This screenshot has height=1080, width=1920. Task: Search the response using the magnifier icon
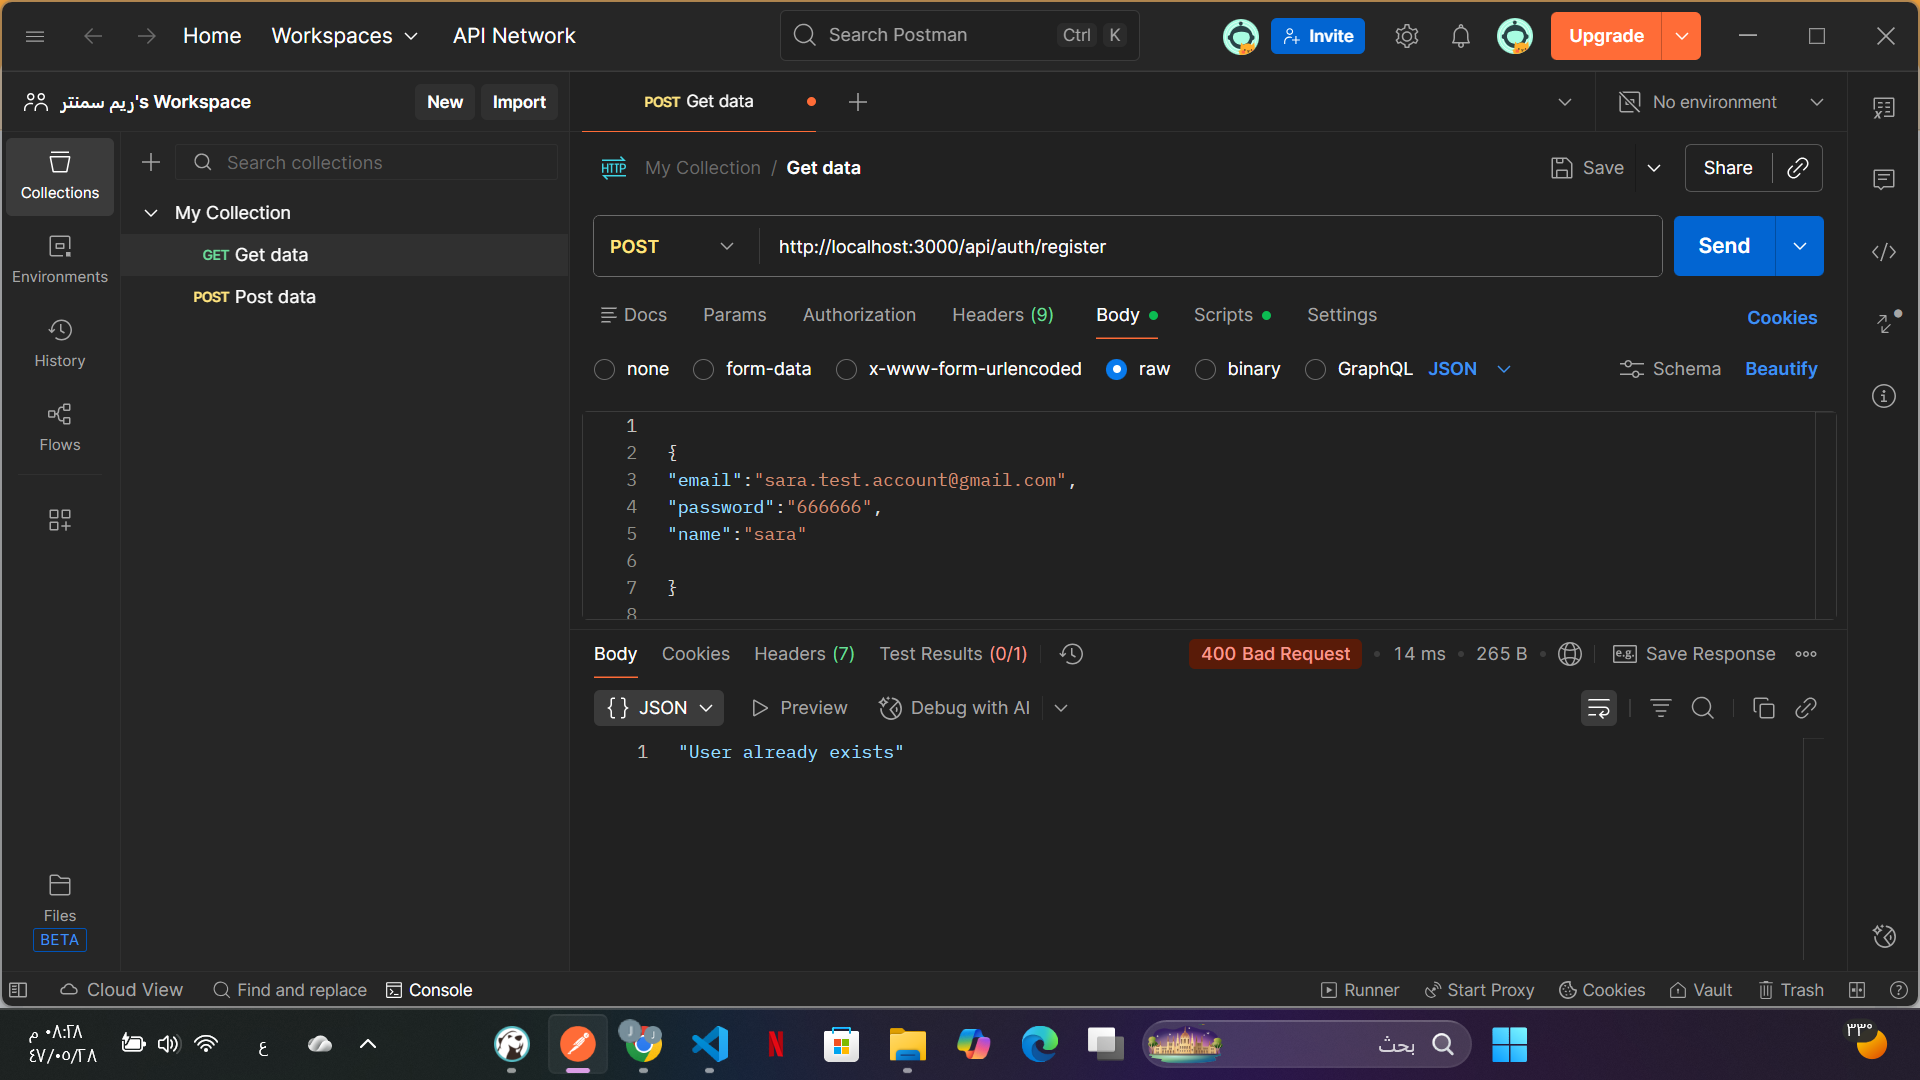pos(1702,708)
